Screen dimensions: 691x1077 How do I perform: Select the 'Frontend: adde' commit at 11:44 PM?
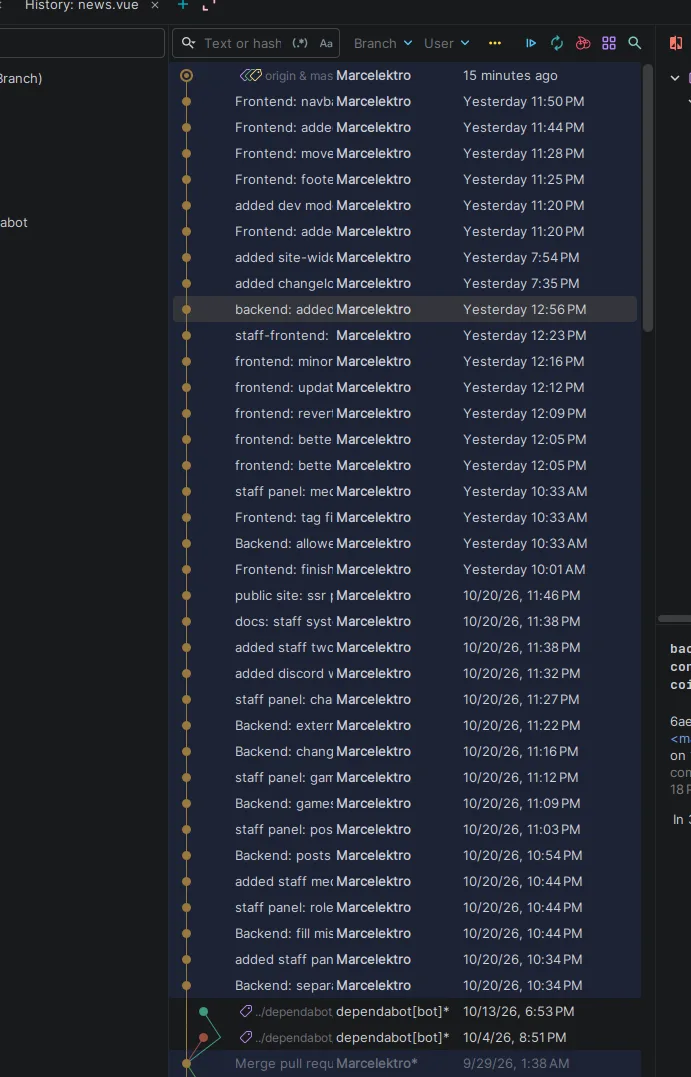coord(405,128)
